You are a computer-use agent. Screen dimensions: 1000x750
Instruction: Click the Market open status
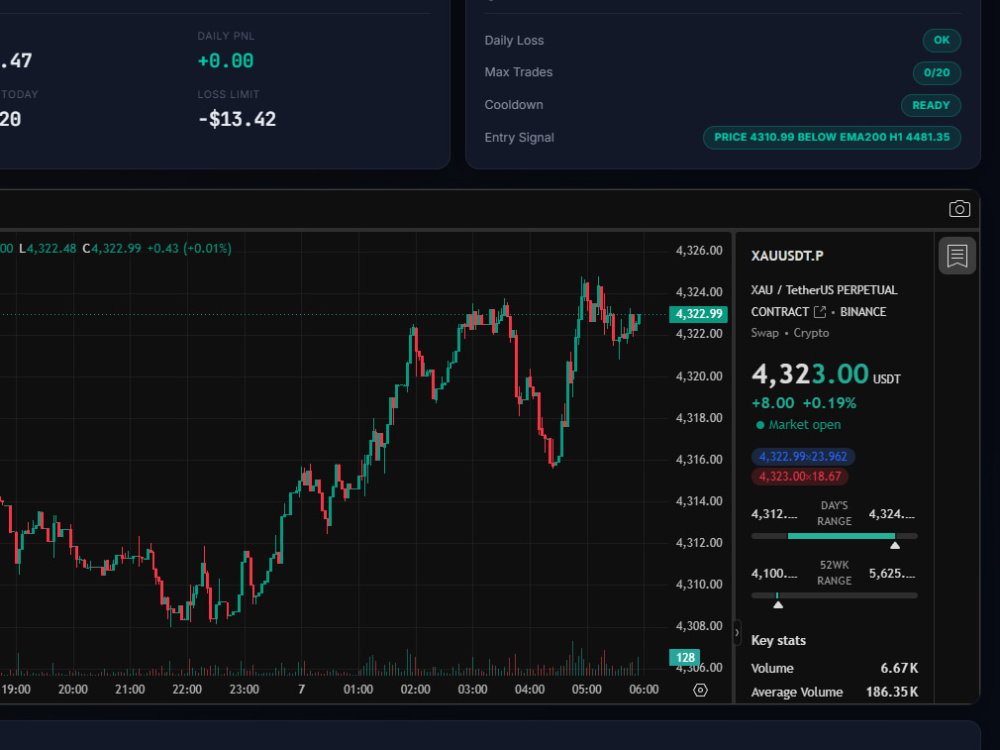(798, 425)
